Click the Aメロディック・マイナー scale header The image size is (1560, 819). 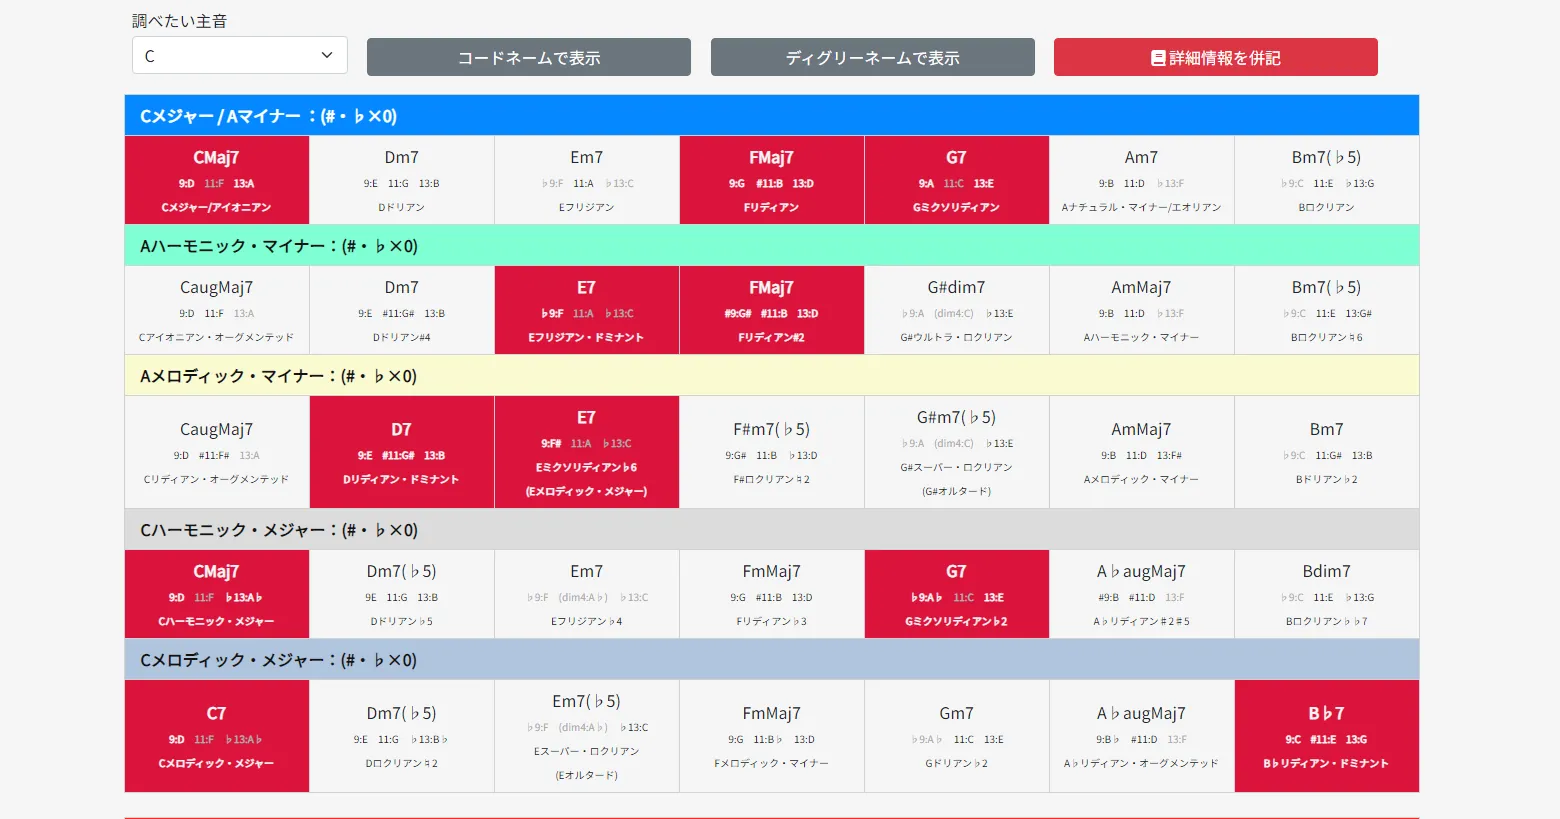click(x=772, y=375)
